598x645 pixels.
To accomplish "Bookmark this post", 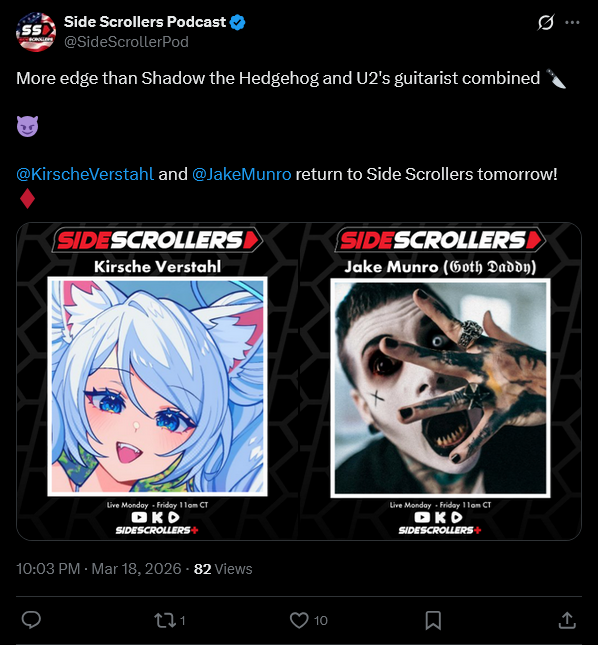I will (433, 620).
